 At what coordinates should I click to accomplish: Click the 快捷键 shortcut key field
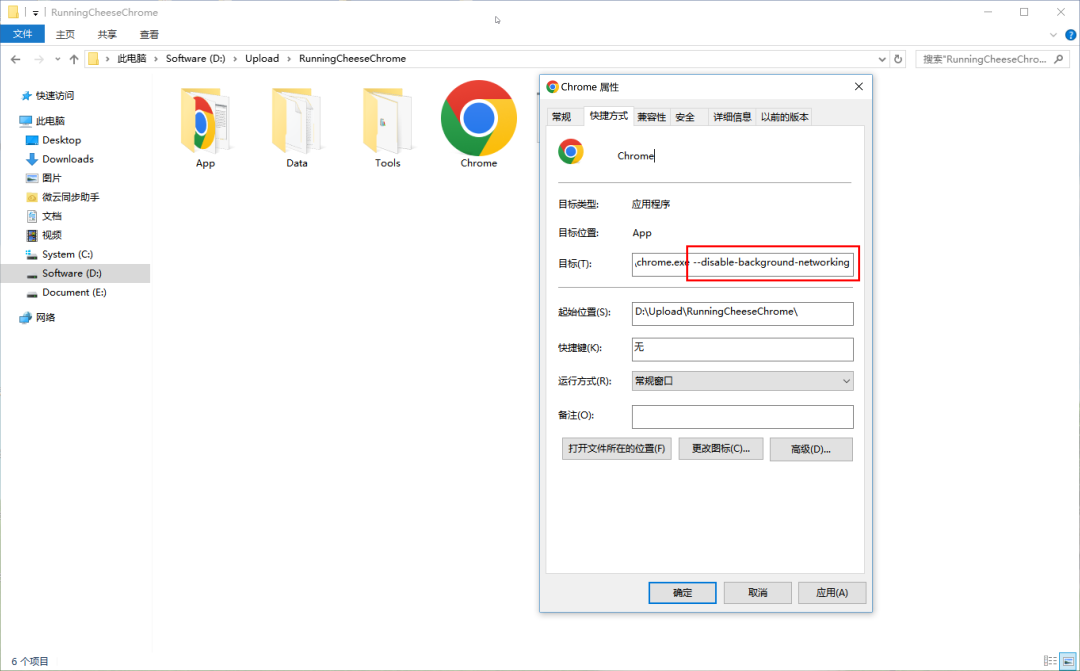coord(742,349)
